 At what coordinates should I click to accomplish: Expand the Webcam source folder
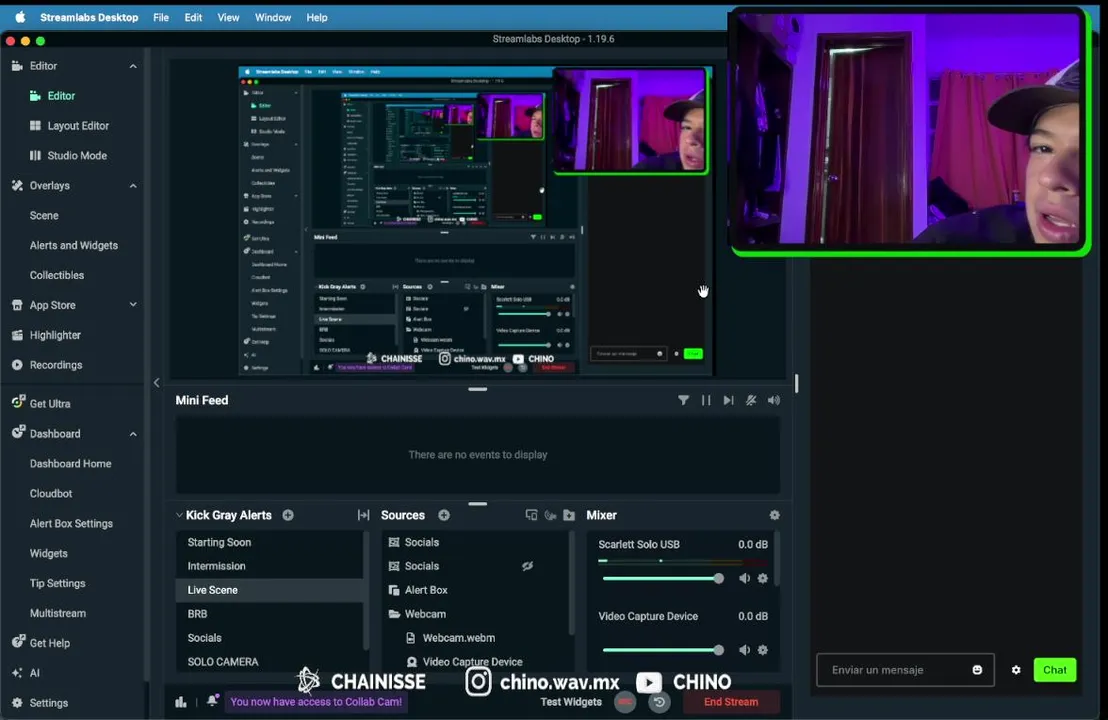coord(394,614)
